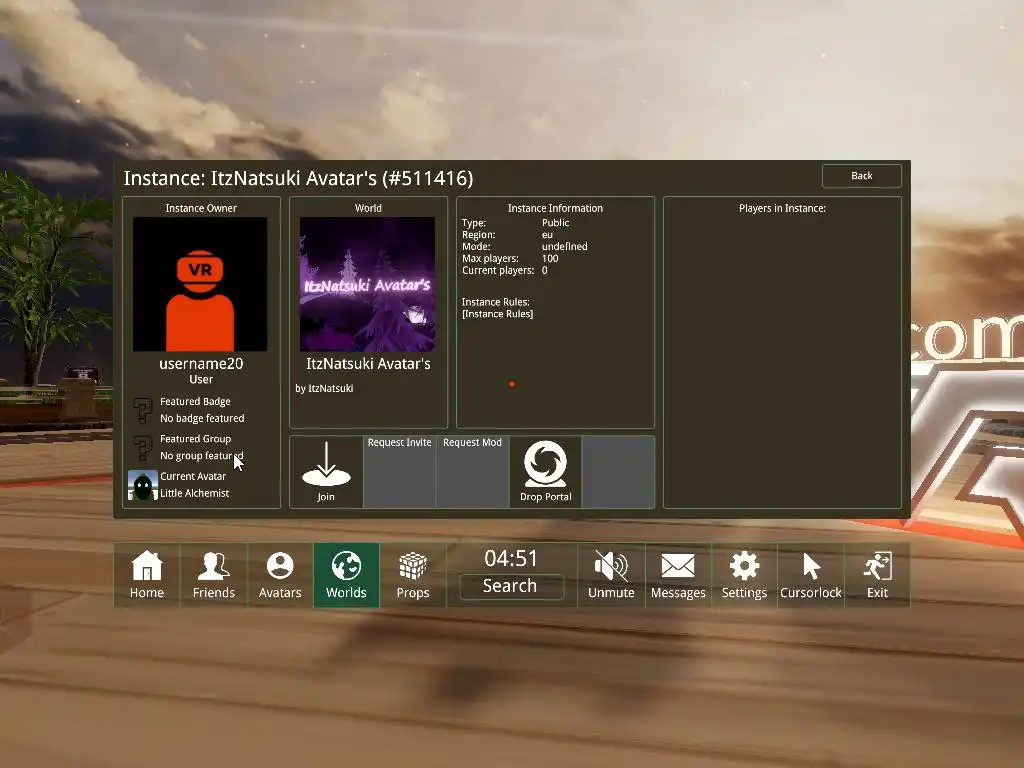The height and width of the screenshot is (768, 1024).
Task: Click the Request Mod button
Action: pos(472,472)
